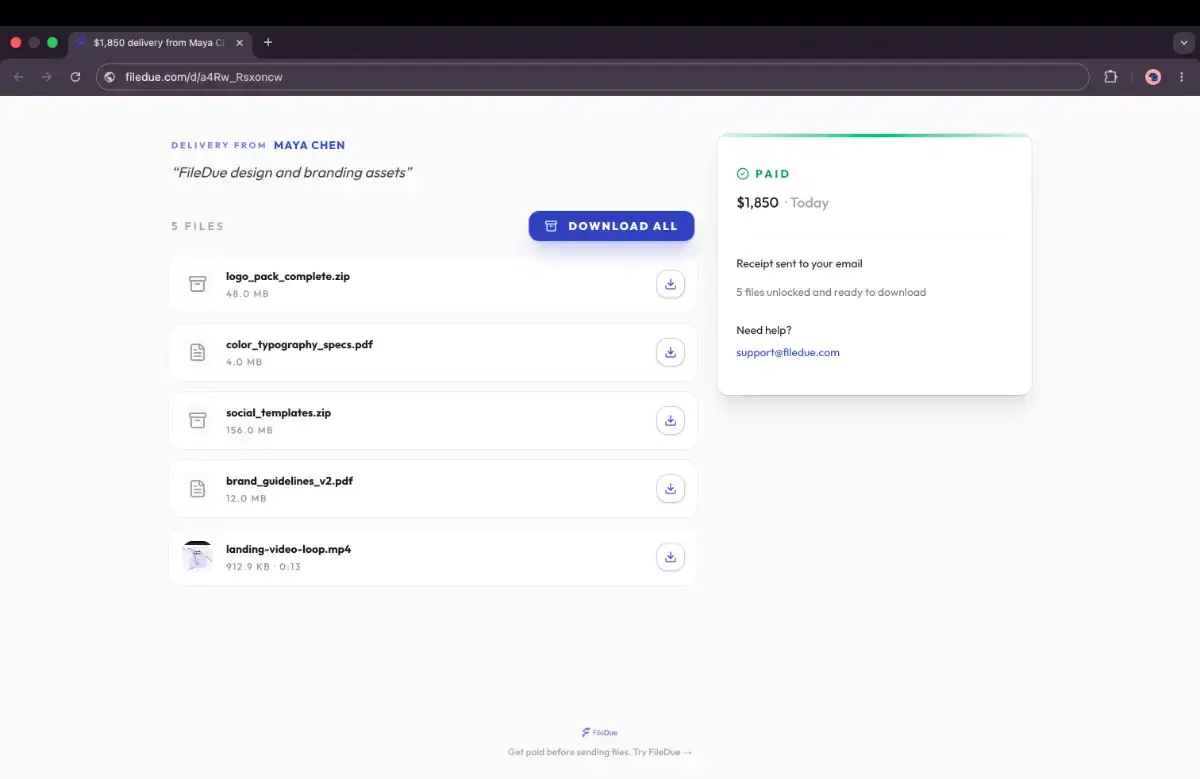1200x779 pixels.
Task: Click 'Receipt sent to your email' text
Action: pyautogui.click(x=799, y=264)
